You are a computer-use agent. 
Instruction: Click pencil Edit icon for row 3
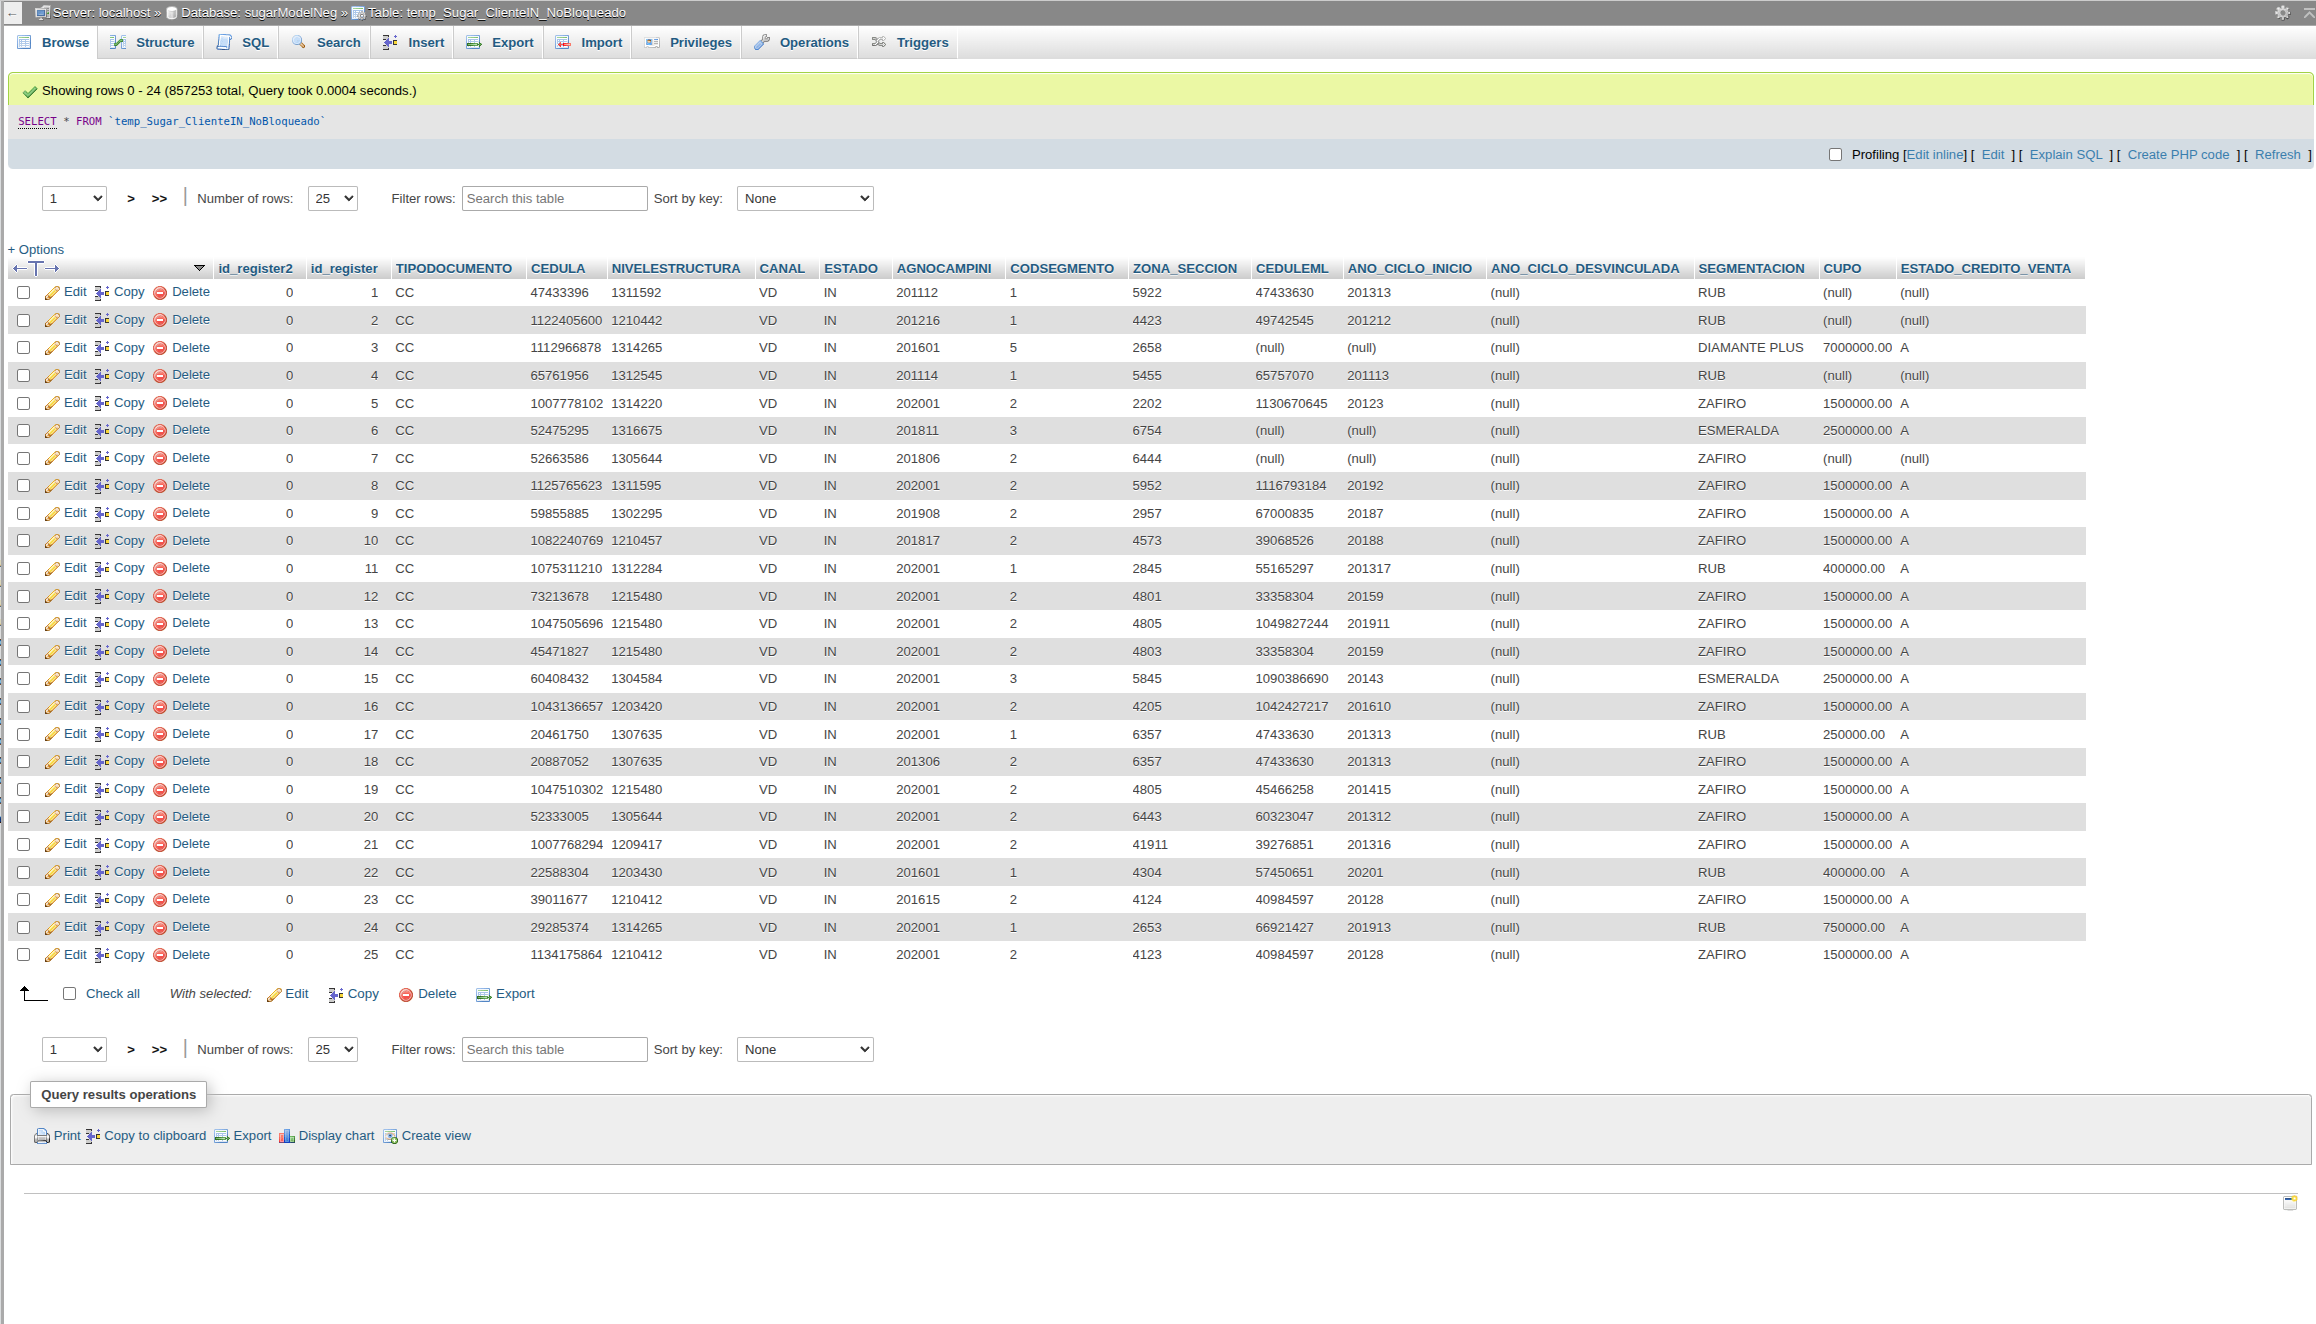click(x=52, y=348)
